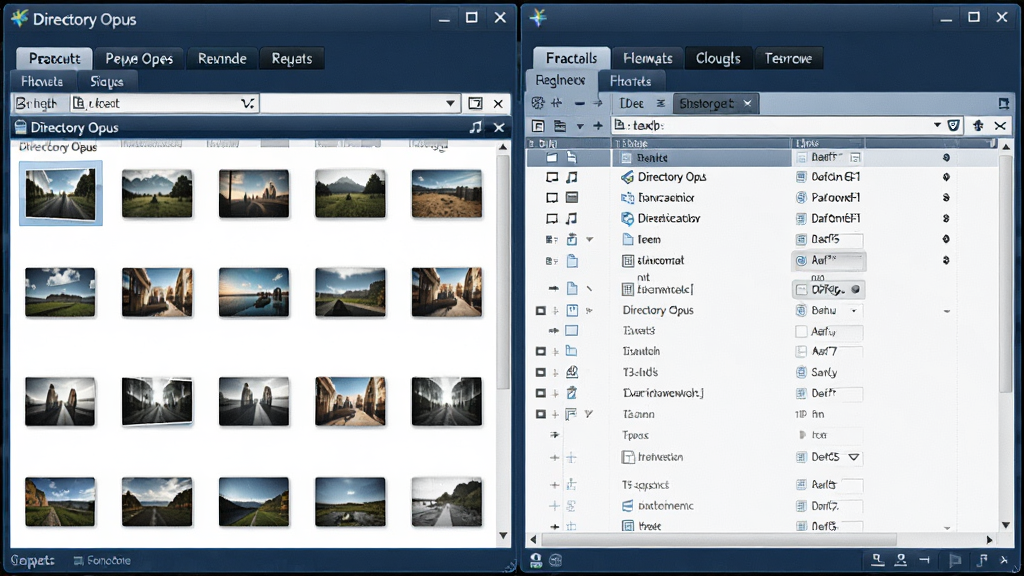Switch to the Reyats tab
This screenshot has height=576, width=1024.
click(x=292, y=59)
